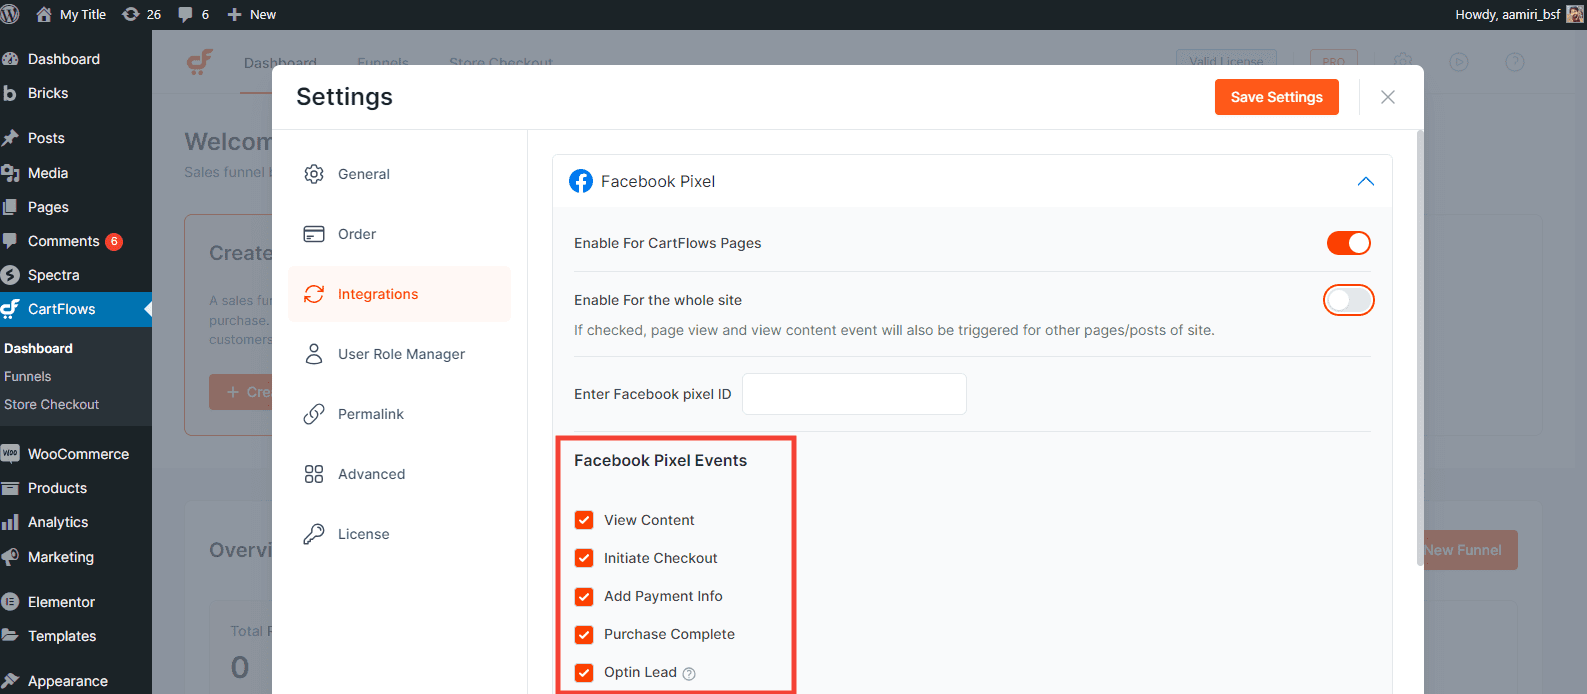Turn on Enable For the whole site

[x=1348, y=300]
